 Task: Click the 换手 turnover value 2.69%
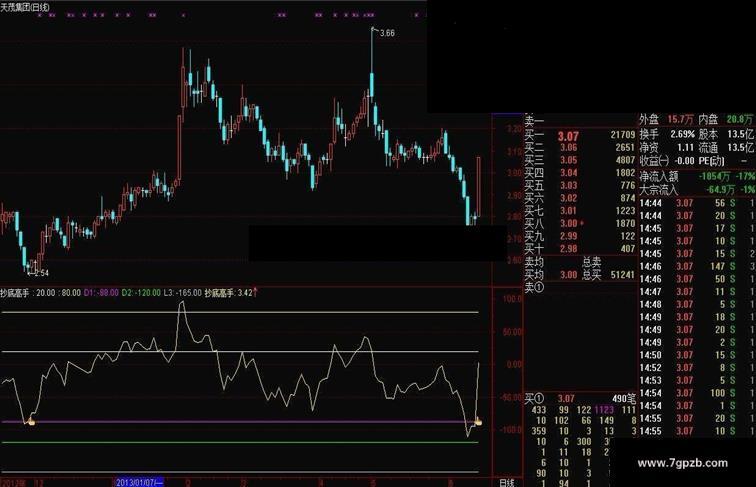682,134
